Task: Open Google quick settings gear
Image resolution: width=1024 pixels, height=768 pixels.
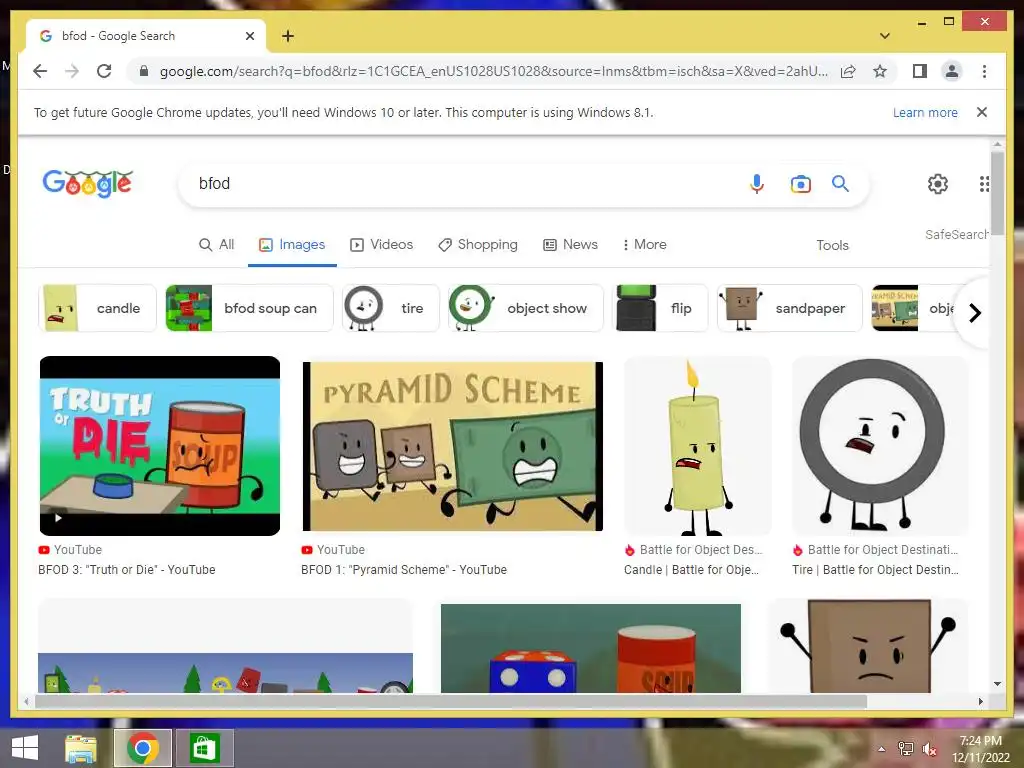Action: tap(938, 184)
